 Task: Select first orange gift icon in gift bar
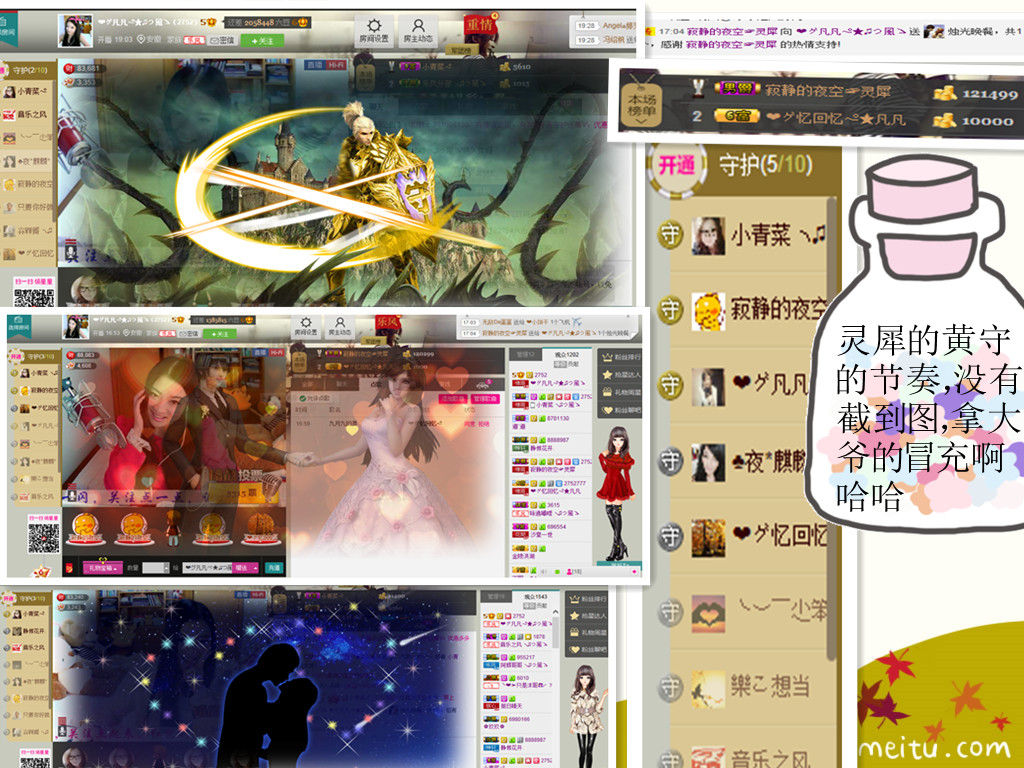(86, 528)
